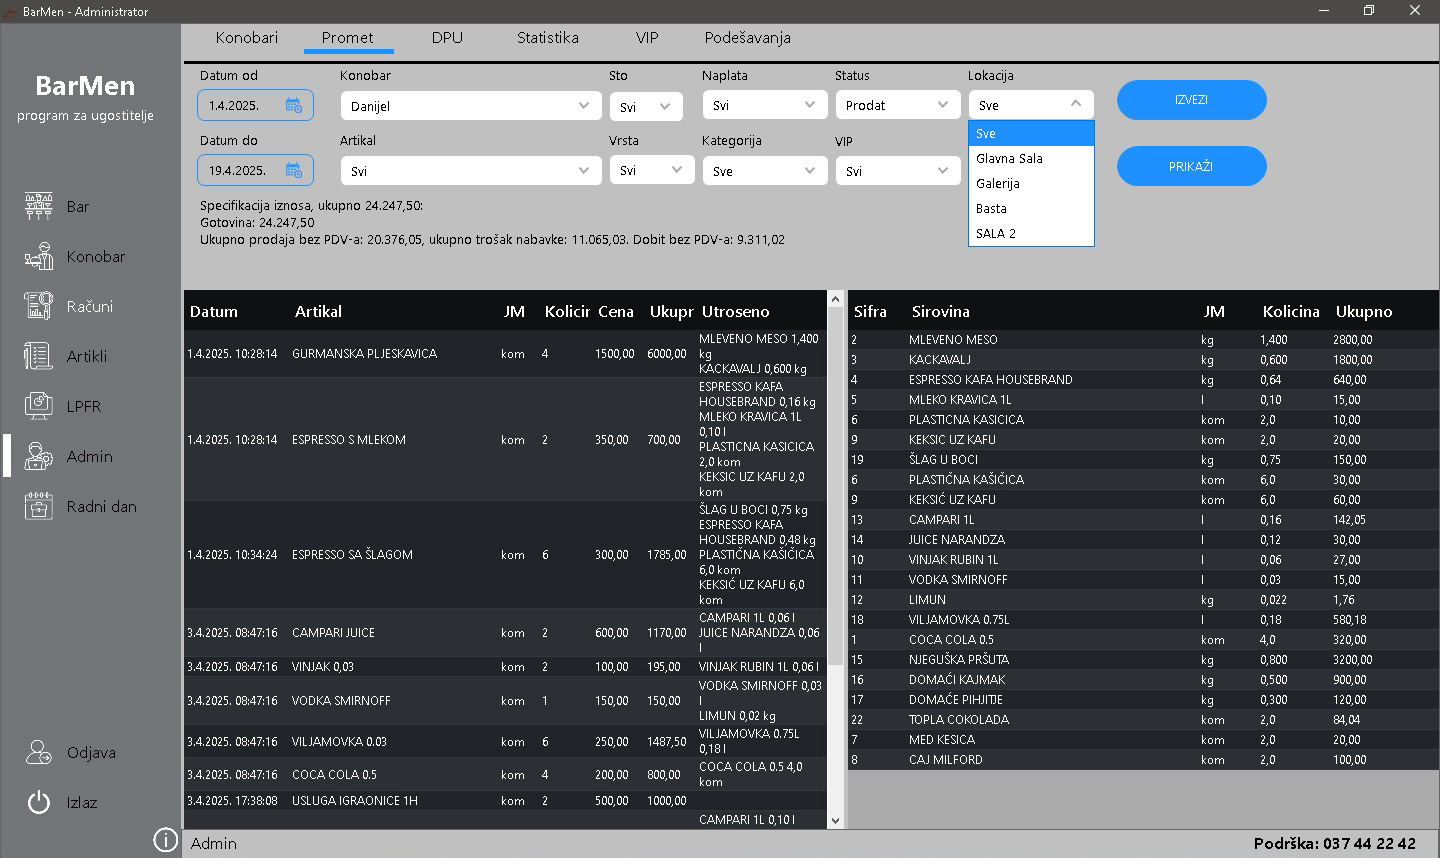Image resolution: width=1440 pixels, height=858 pixels.
Task: Open the Status dropdown set to Prodat
Action: [942, 105]
